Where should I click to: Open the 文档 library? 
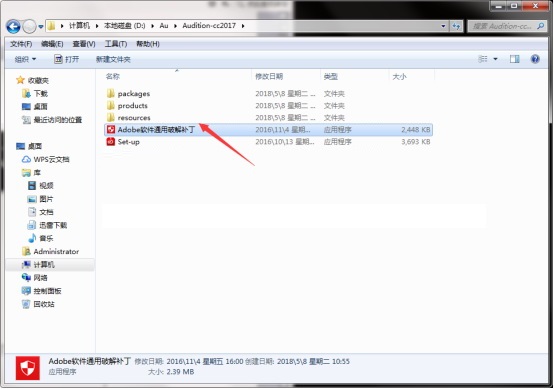coord(46,212)
